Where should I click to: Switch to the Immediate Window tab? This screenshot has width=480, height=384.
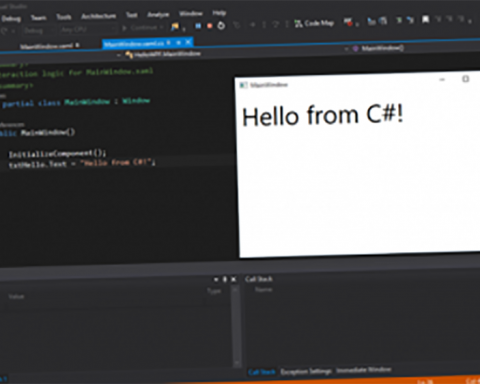(x=363, y=370)
